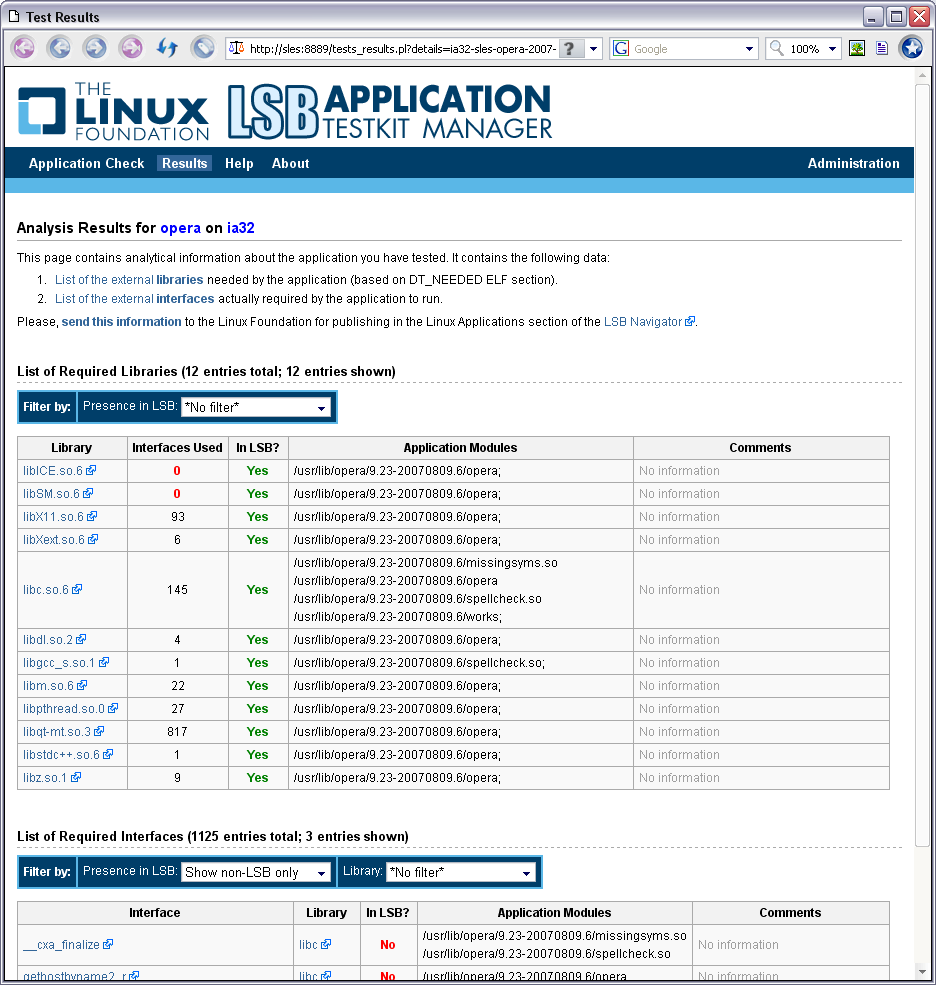
Task: Open the Help navigation item
Action: point(239,163)
